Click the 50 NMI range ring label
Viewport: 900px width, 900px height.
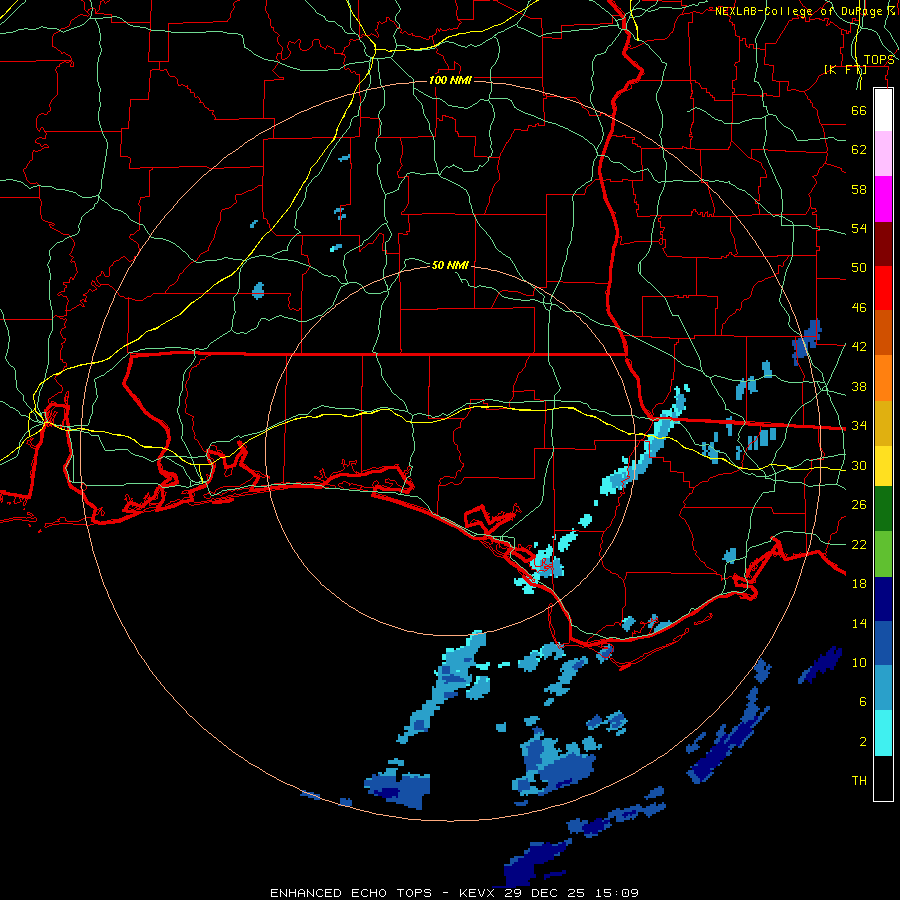(x=450, y=265)
